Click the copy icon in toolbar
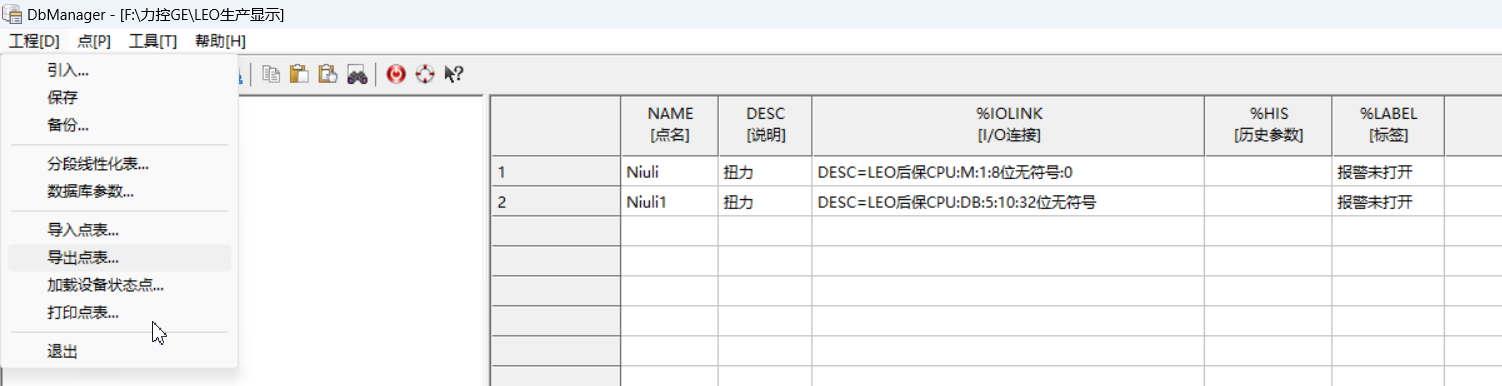Image resolution: width=1502 pixels, height=386 pixels. point(271,74)
